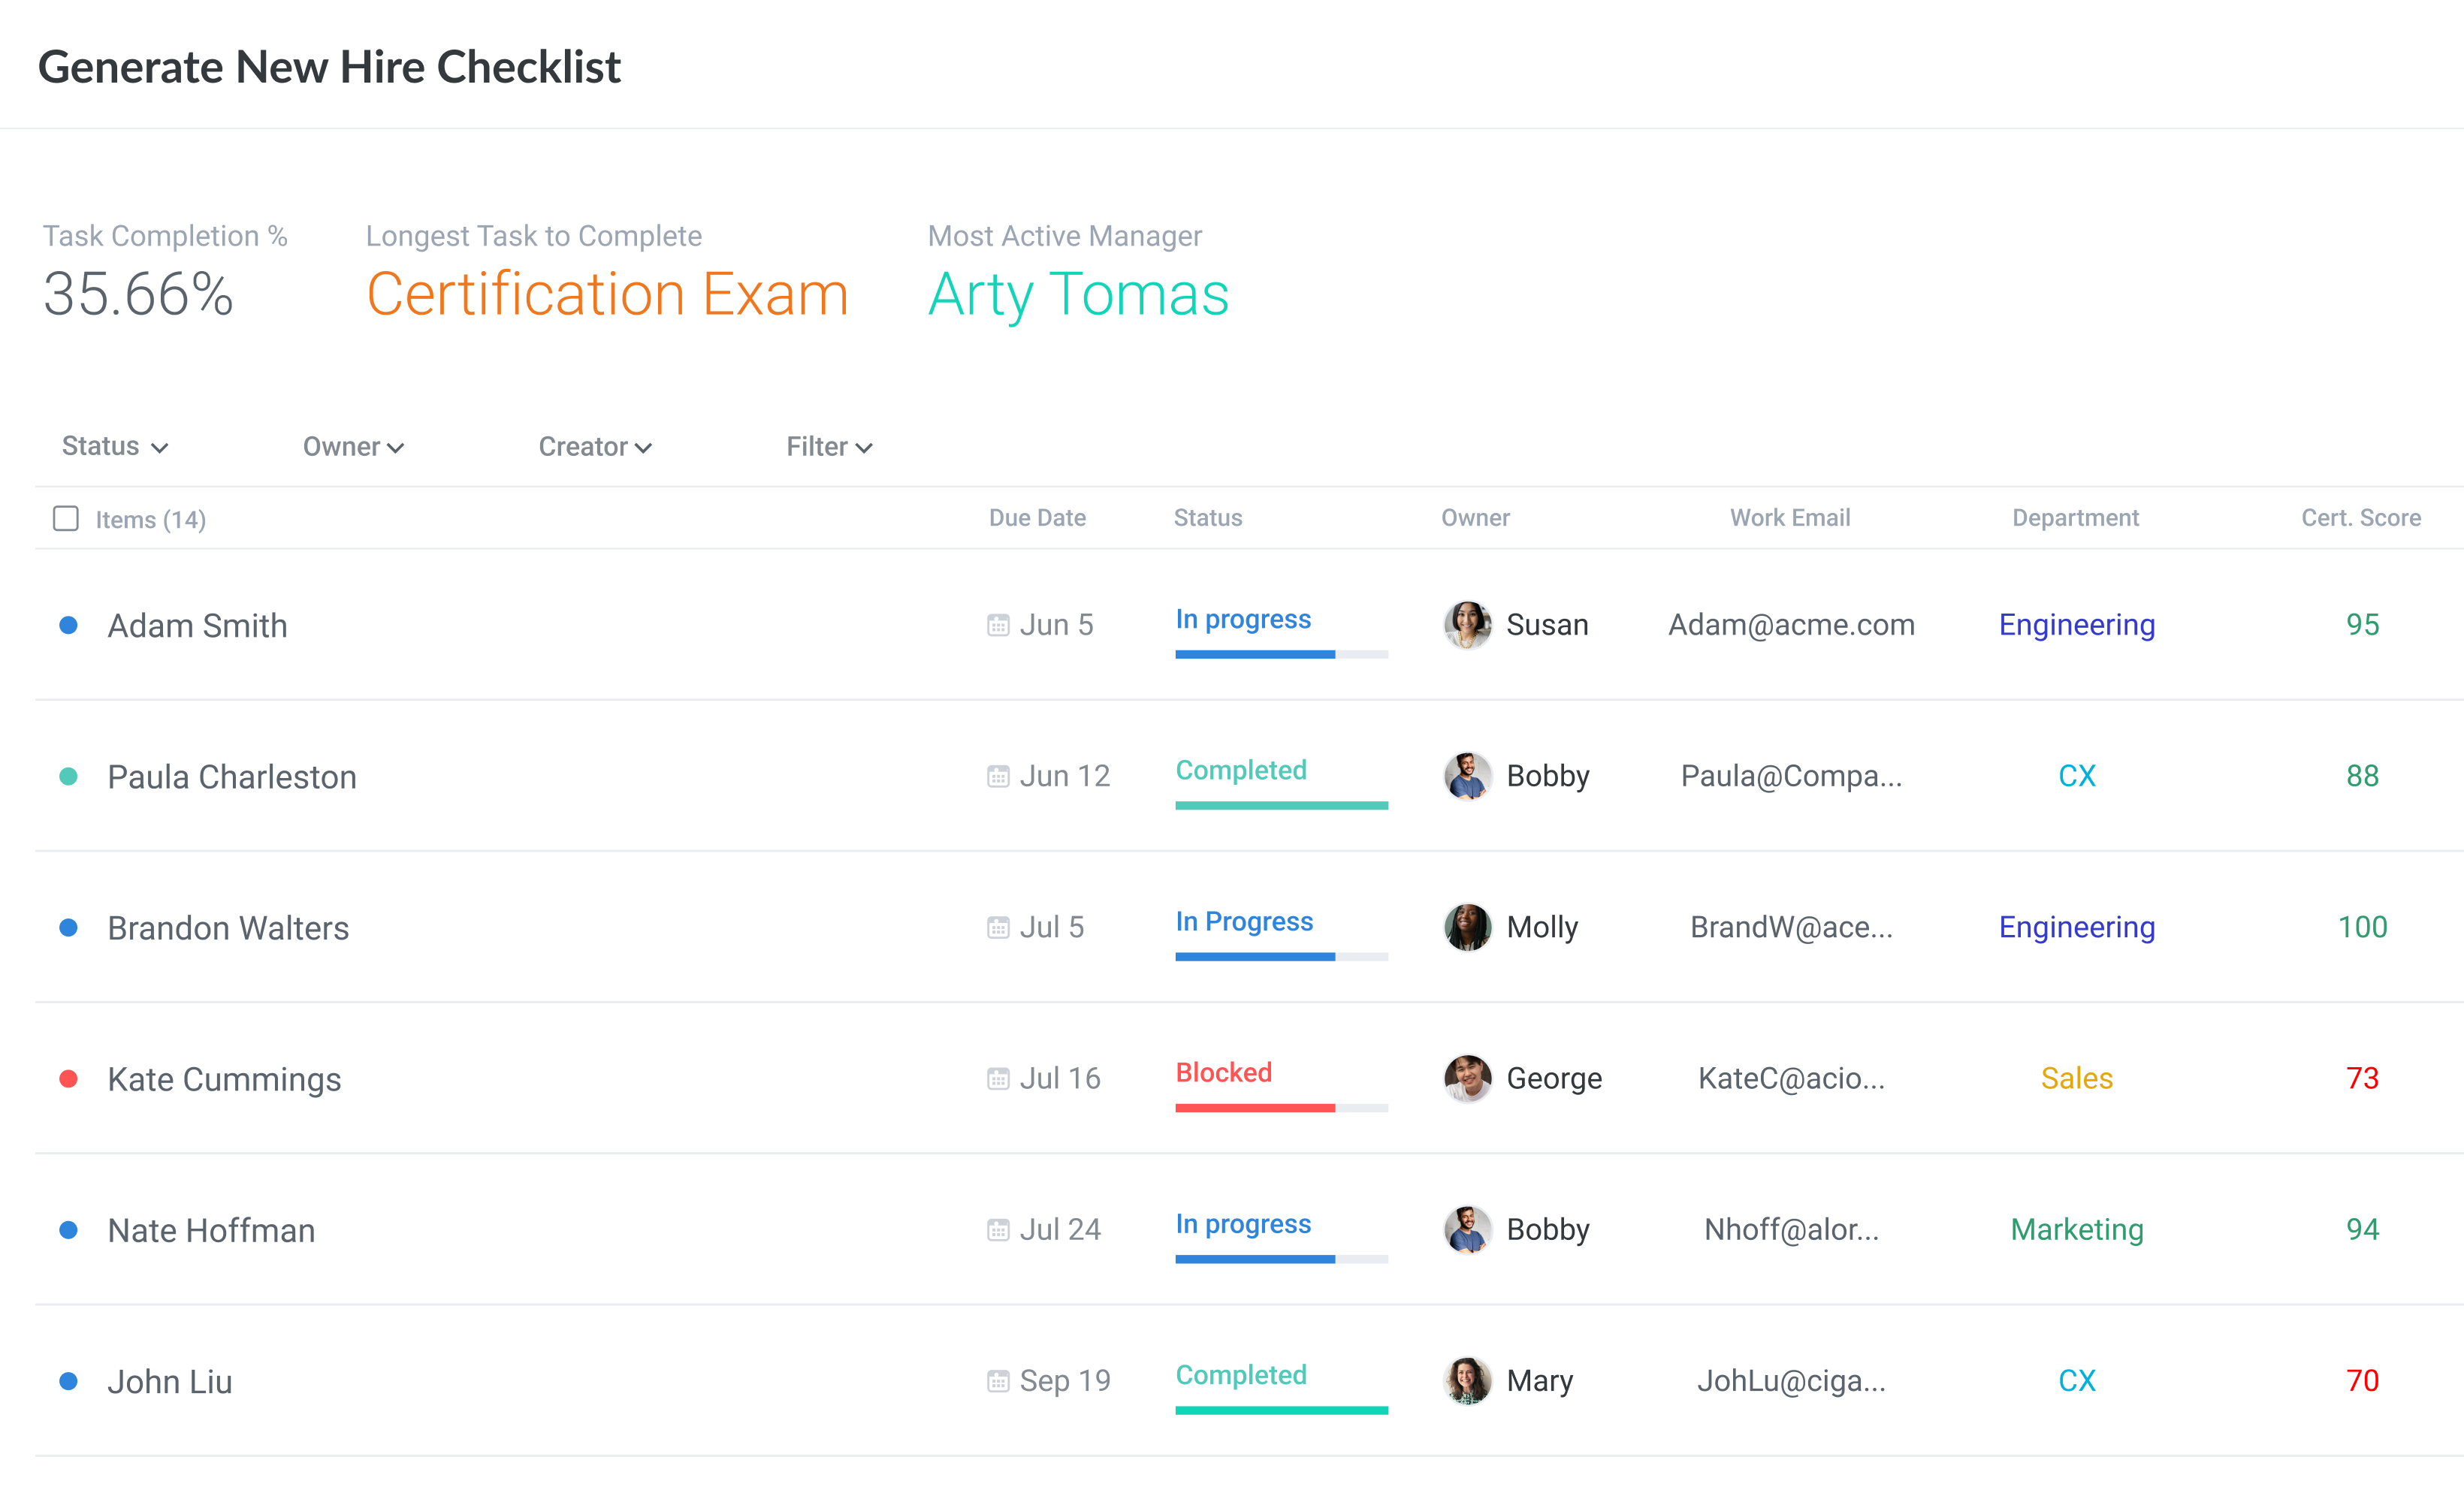Expand the Creator dropdown
Screen dimensions: 2464x1502
(x=595, y=446)
